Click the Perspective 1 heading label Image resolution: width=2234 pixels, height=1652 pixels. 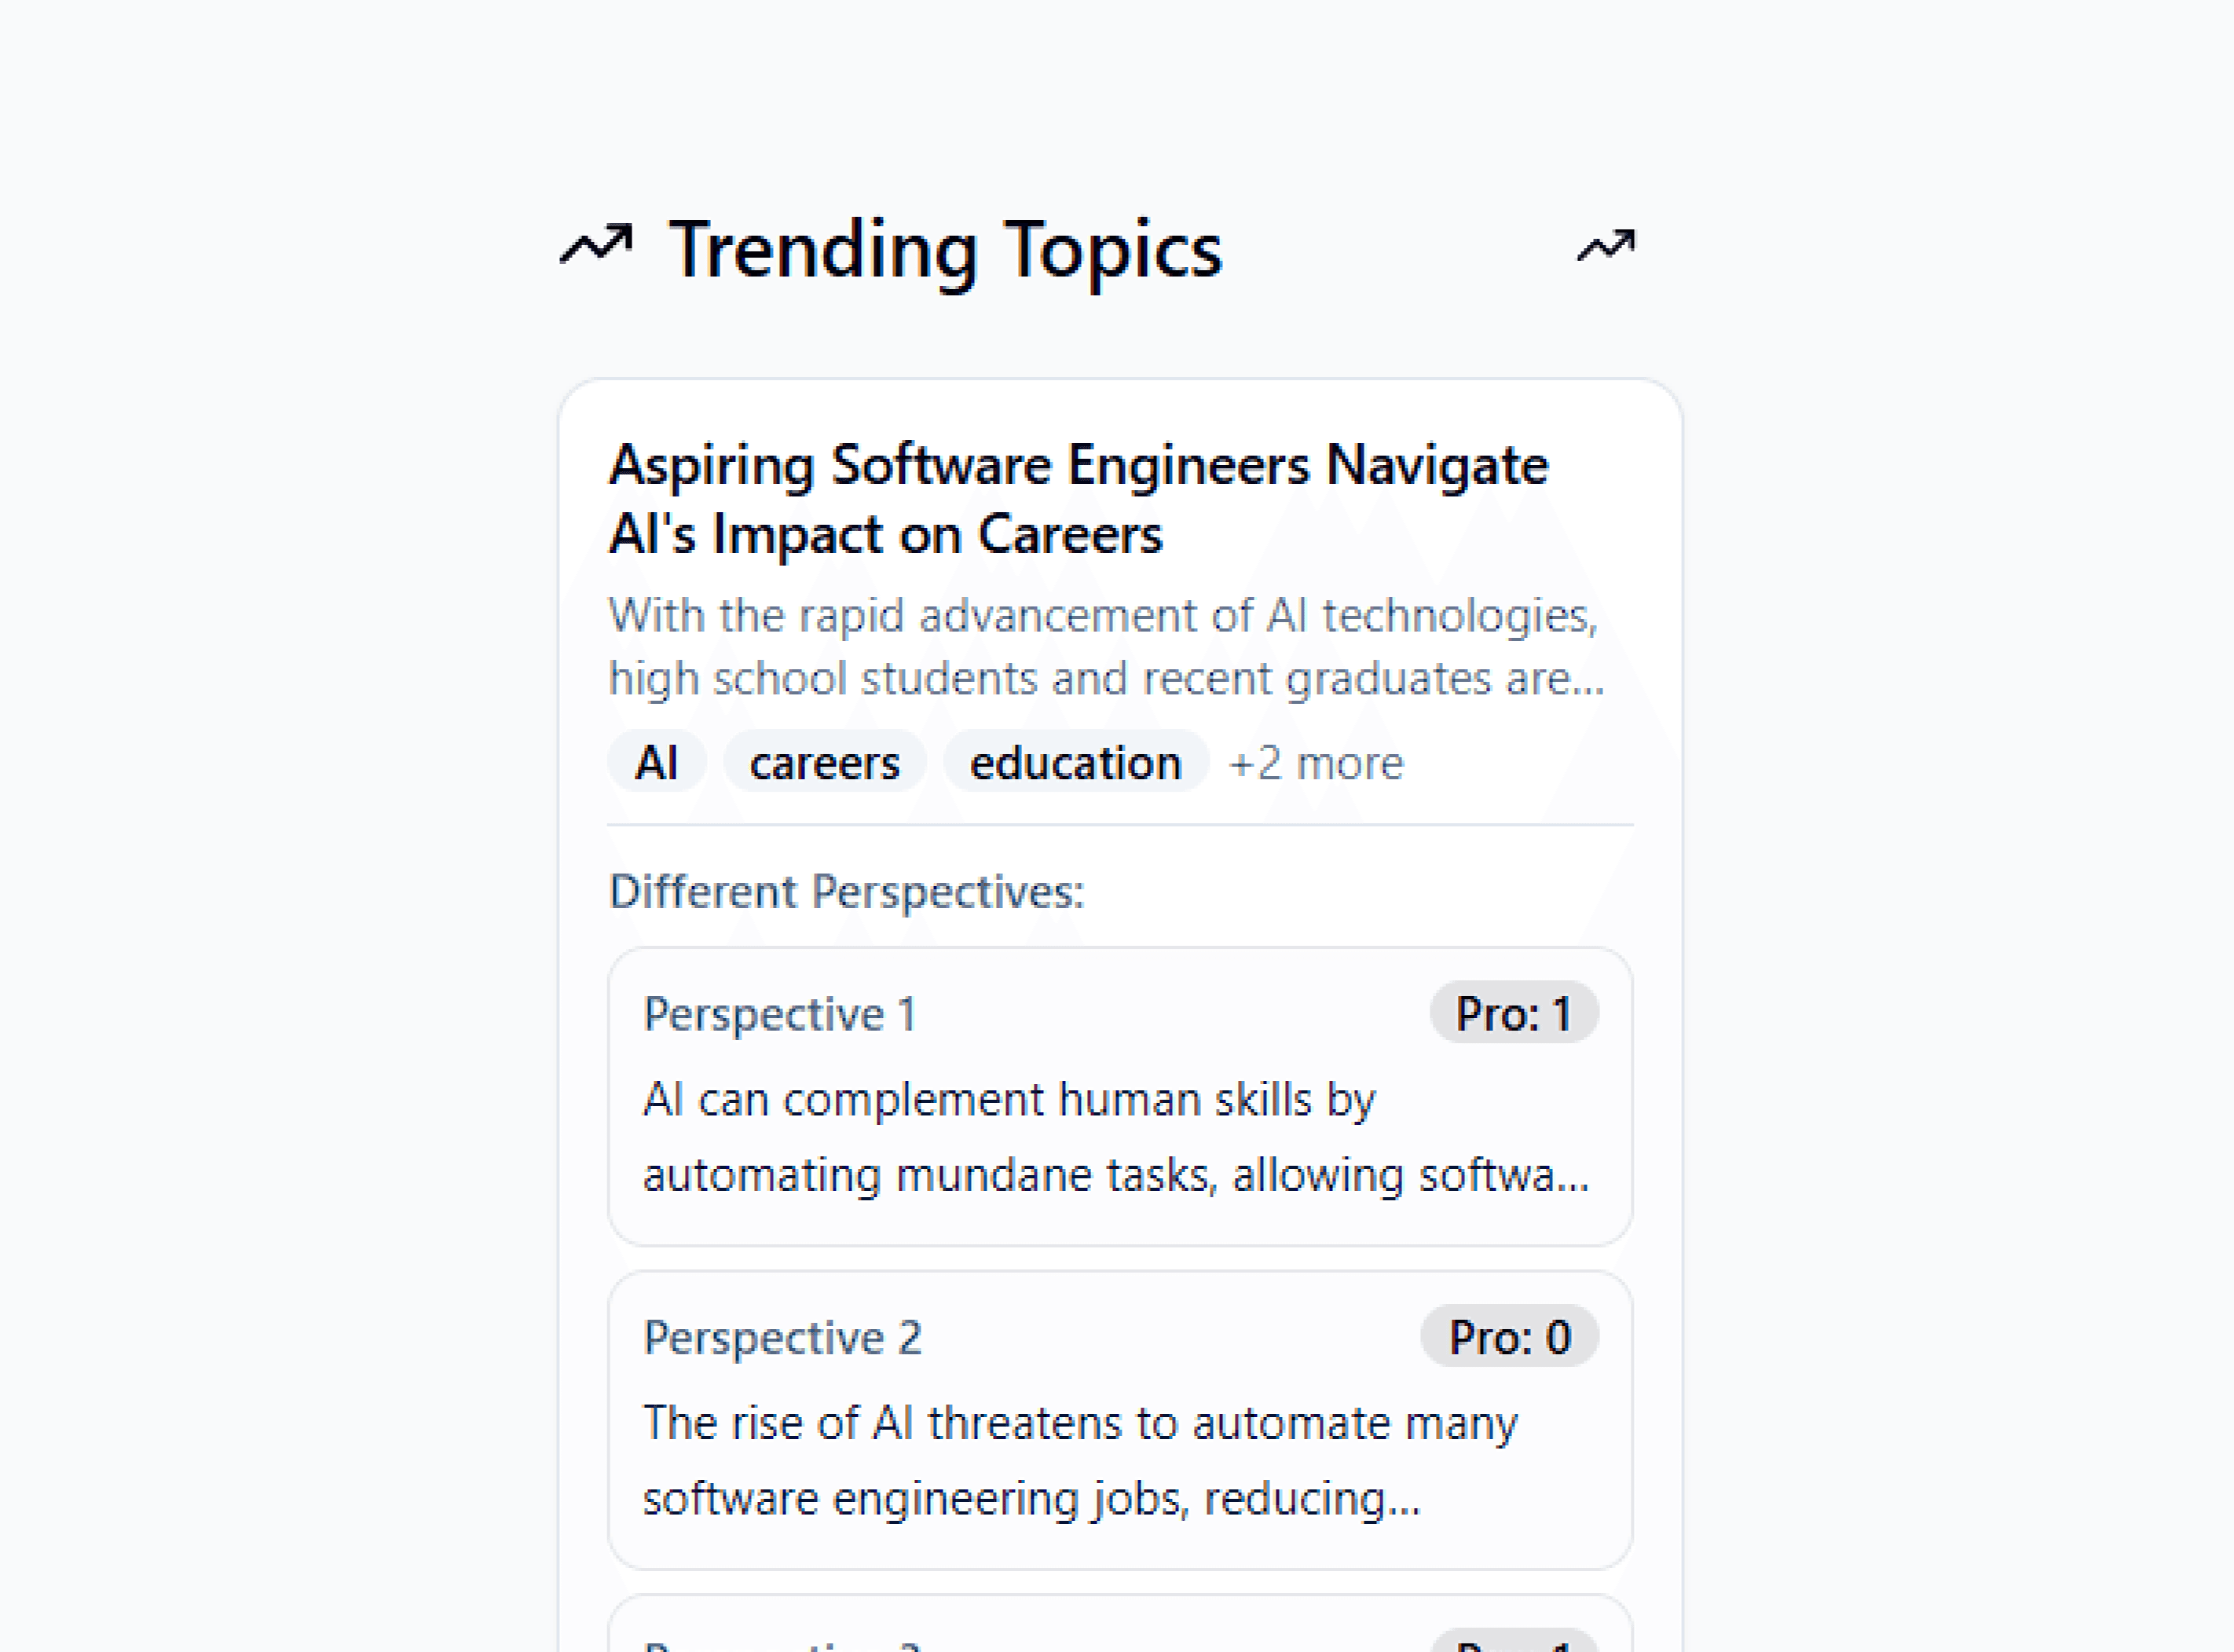pos(780,1014)
